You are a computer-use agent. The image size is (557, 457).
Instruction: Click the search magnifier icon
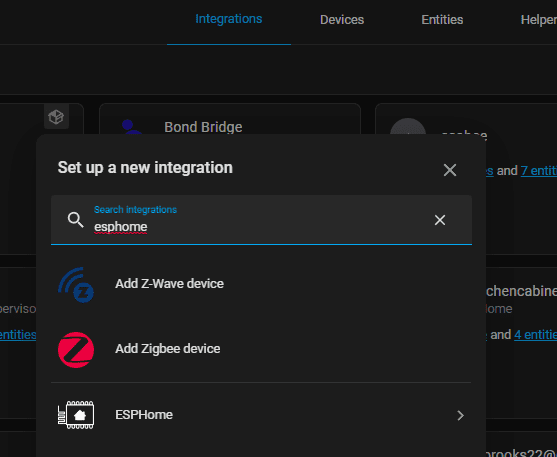[76, 220]
